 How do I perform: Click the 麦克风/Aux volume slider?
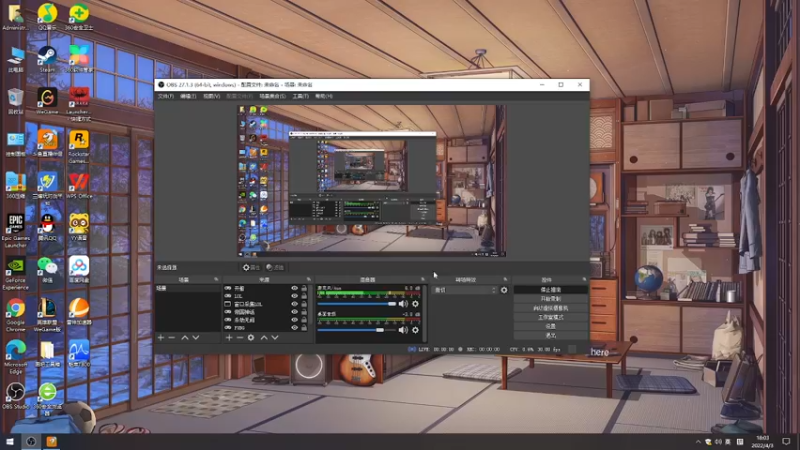point(357,304)
